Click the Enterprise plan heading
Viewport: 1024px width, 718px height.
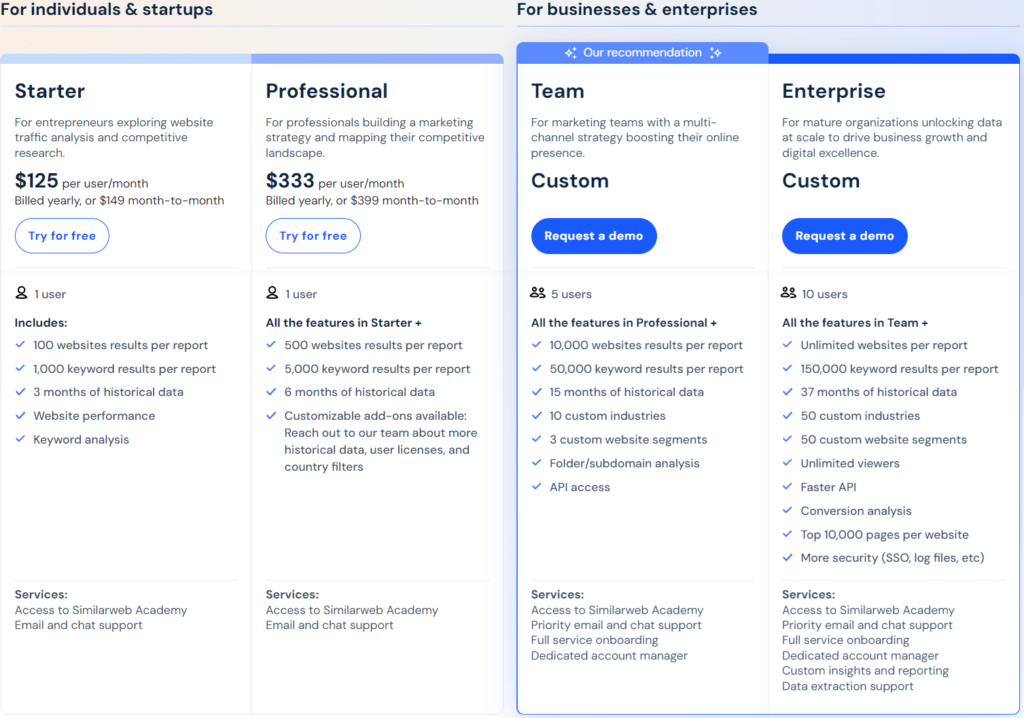833,90
